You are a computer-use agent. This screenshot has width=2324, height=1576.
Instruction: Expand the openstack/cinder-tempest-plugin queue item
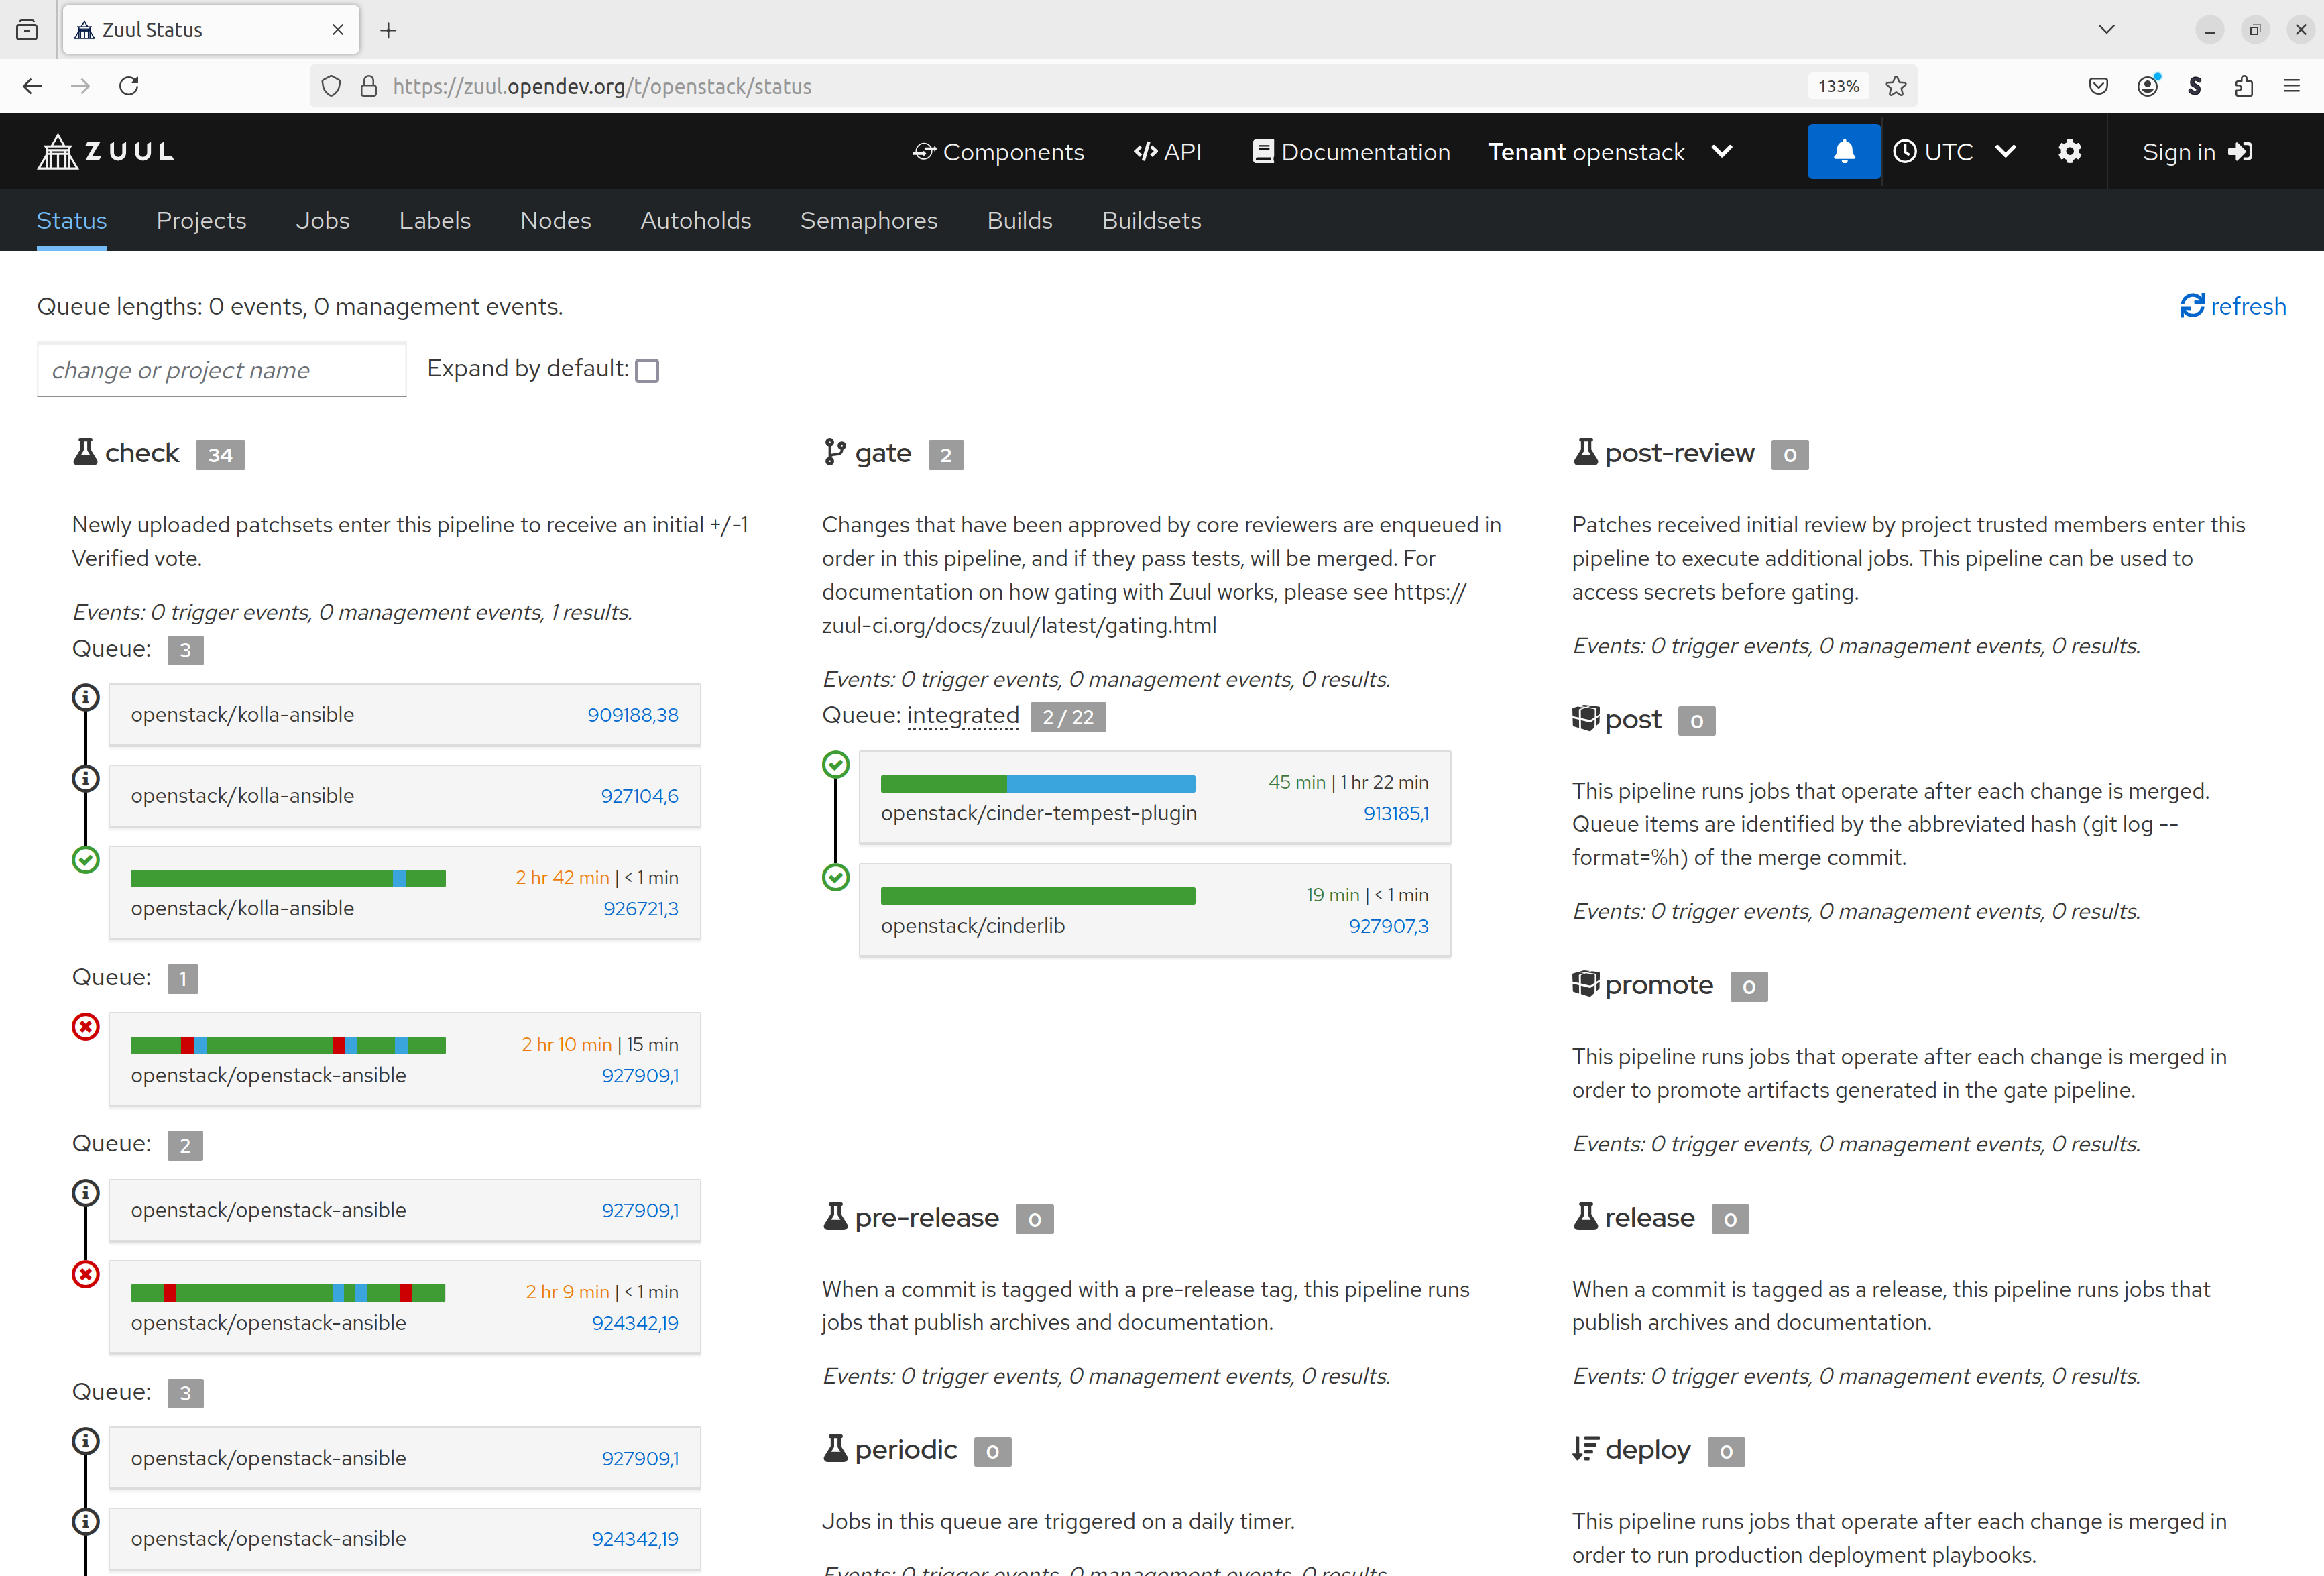(x=1038, y=813)
